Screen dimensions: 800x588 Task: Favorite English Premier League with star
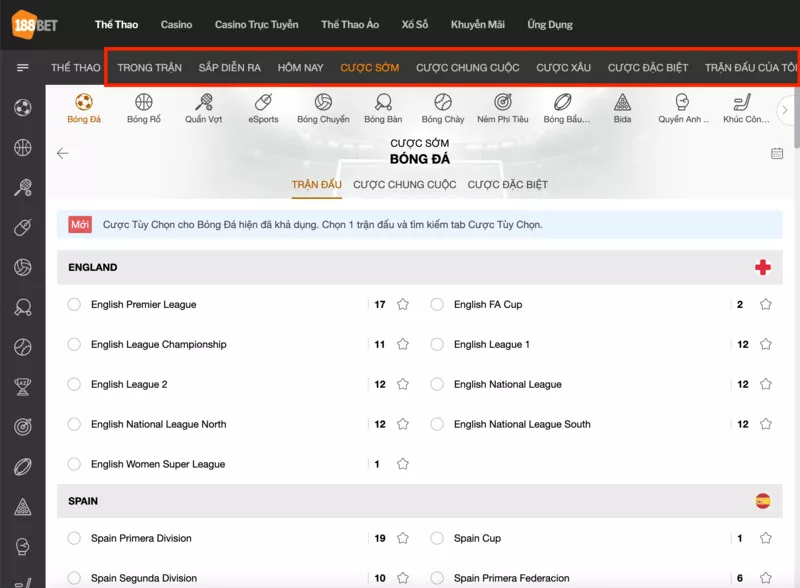coord(403,304)
